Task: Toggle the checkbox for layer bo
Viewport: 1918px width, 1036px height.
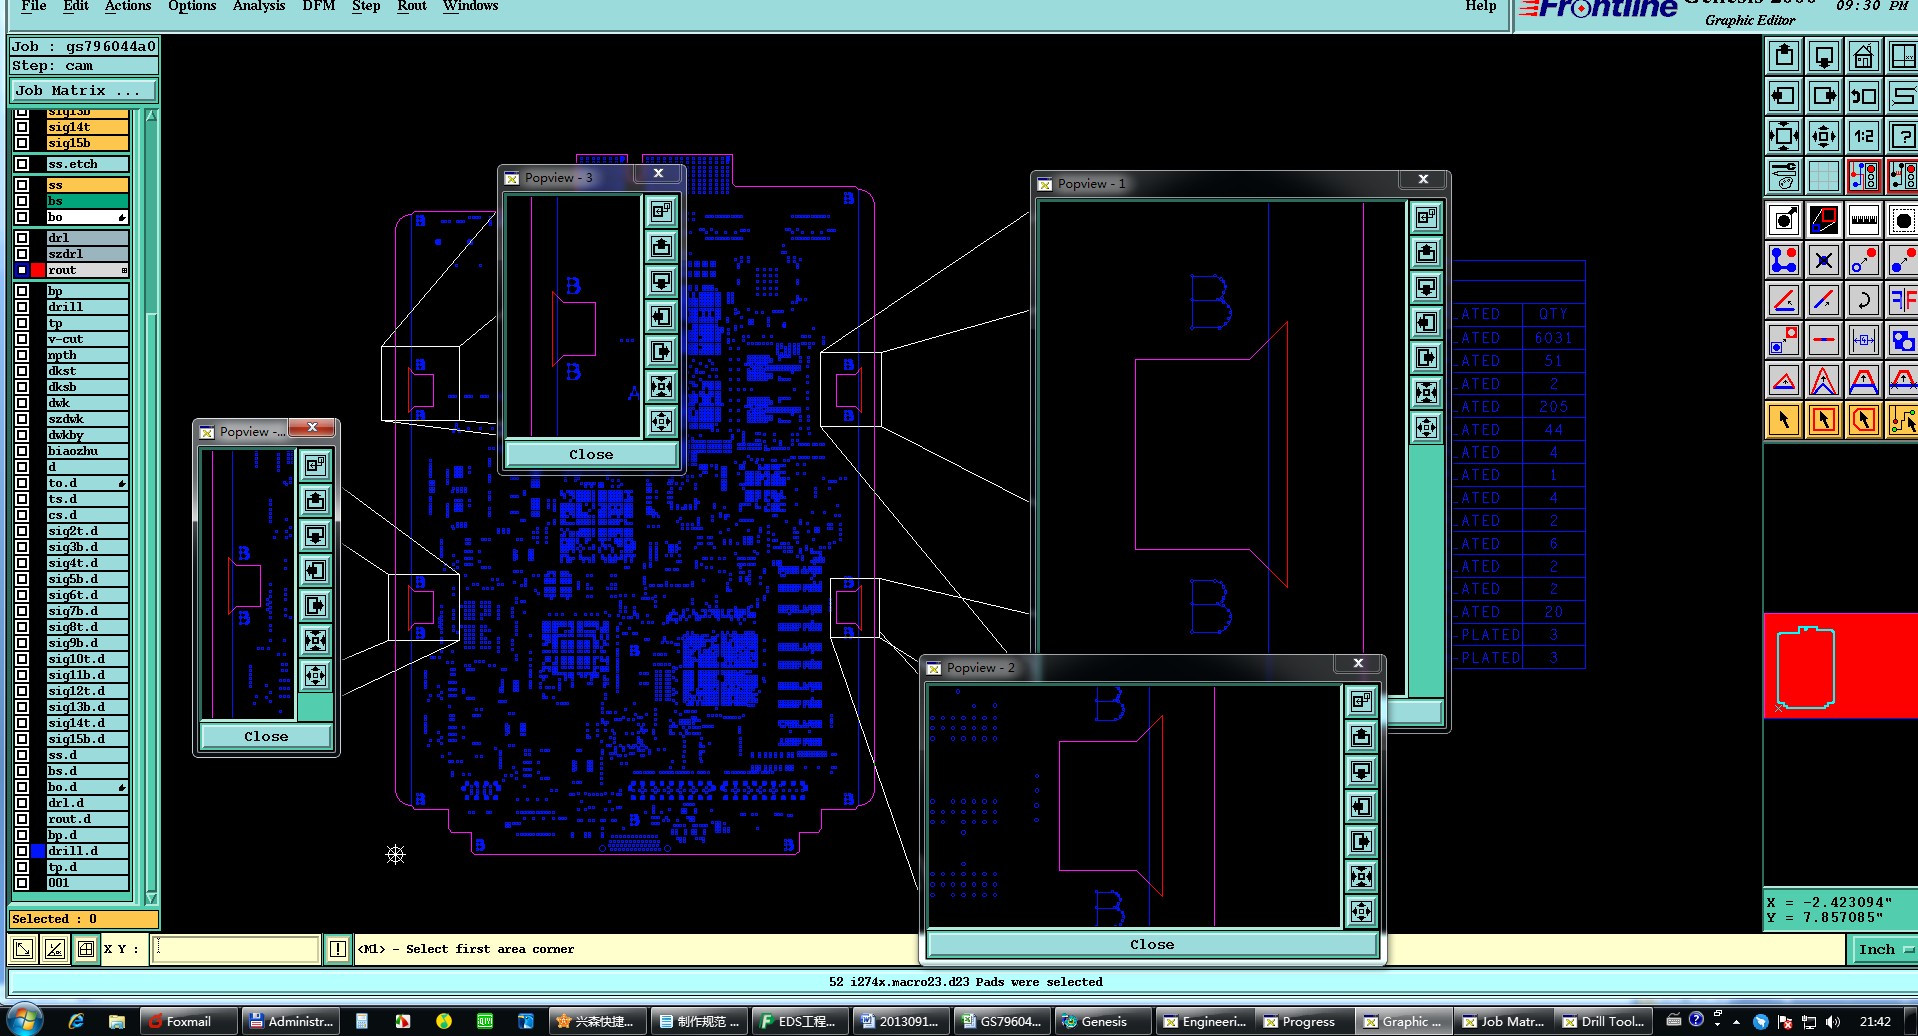Action: (22, 217)
